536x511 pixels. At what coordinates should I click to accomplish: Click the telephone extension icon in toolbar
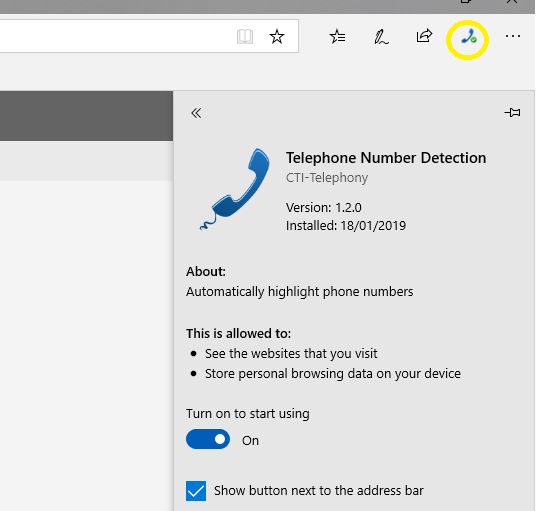tap(468, 37)
